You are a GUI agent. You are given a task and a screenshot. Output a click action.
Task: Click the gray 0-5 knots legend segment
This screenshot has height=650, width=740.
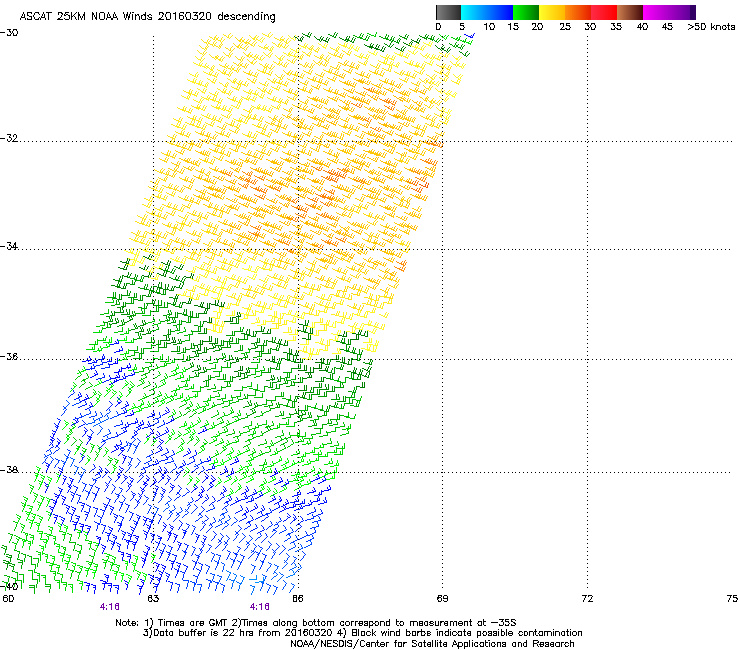tap(448, 12)
